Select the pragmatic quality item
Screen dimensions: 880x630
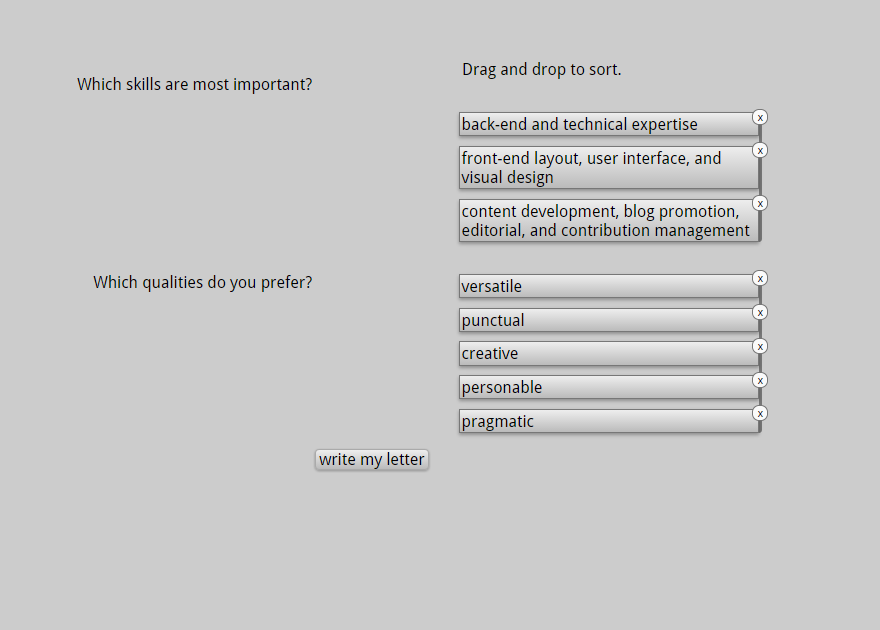pos(609,421)
